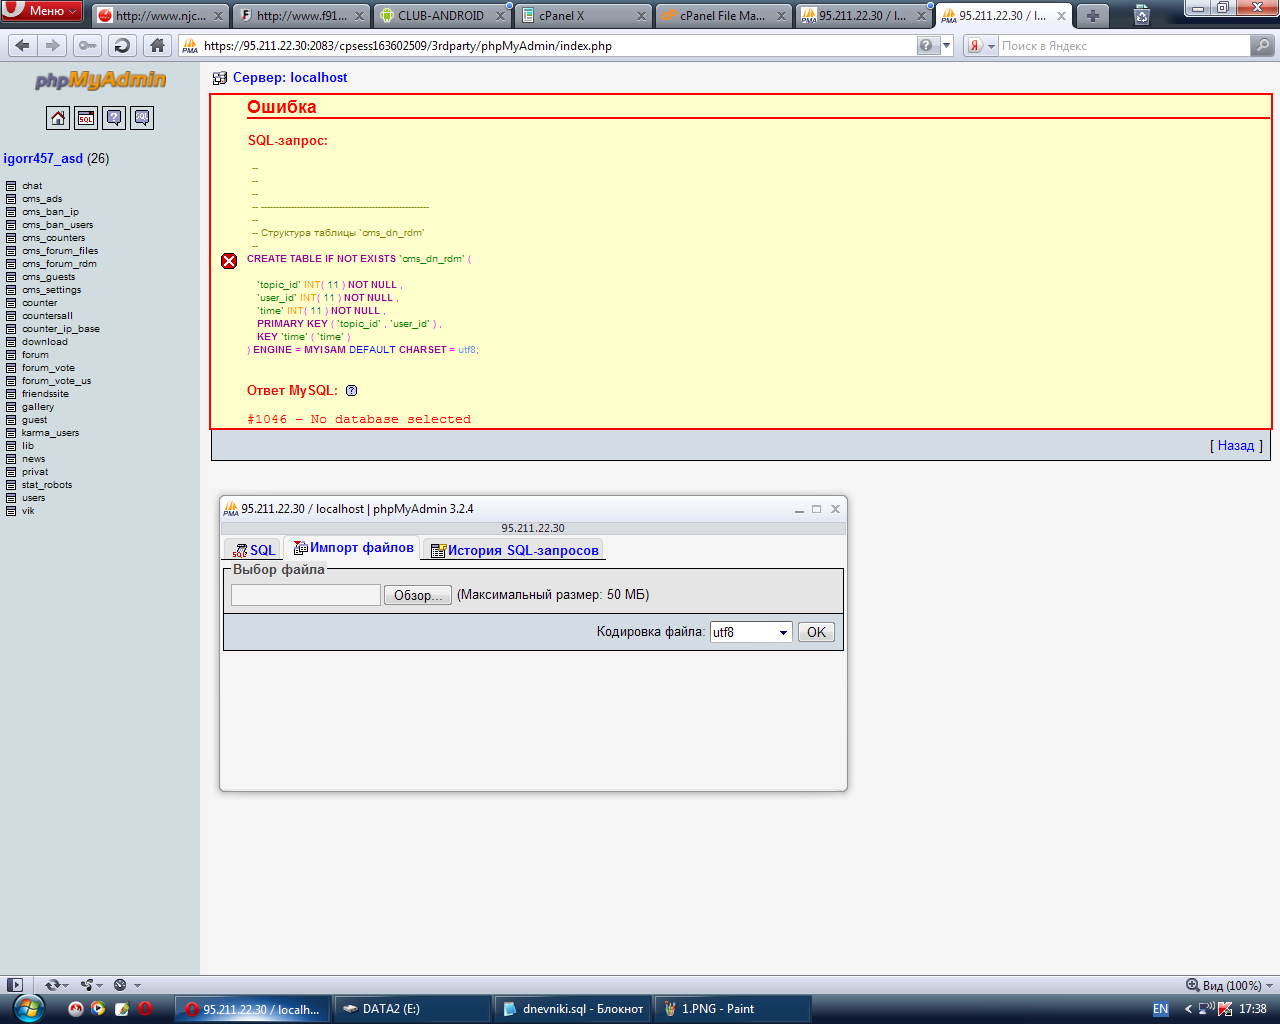Click the Обзор... browse button
Viewport: 1280px width, 1024px height.
[417, 595]
